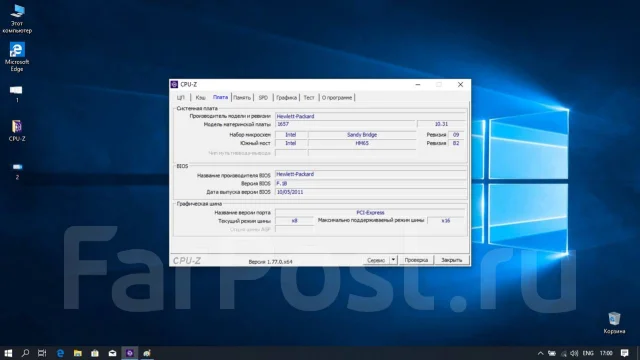Open the volume tray icon

coord(574,353)
